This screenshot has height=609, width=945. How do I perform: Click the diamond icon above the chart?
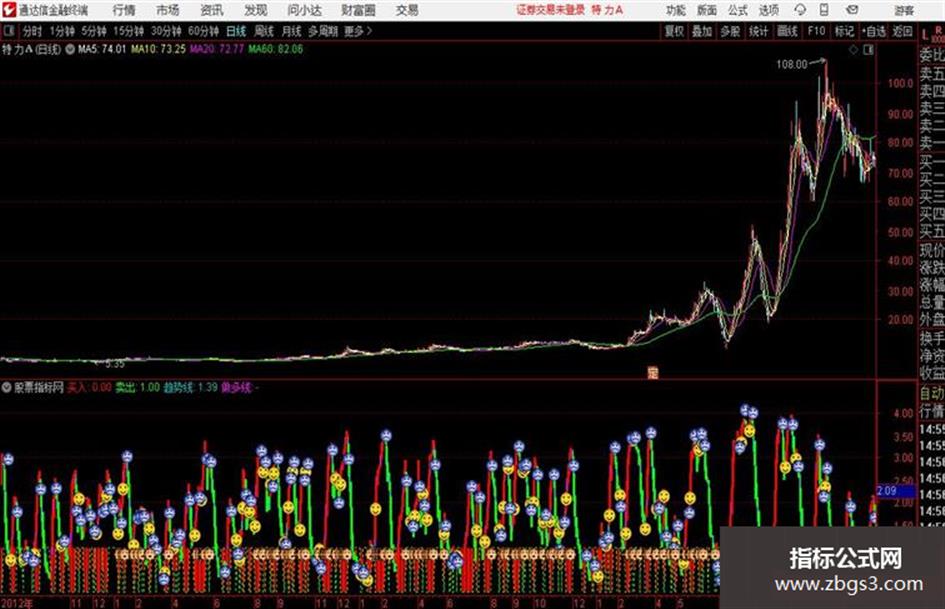click(853, 50)
